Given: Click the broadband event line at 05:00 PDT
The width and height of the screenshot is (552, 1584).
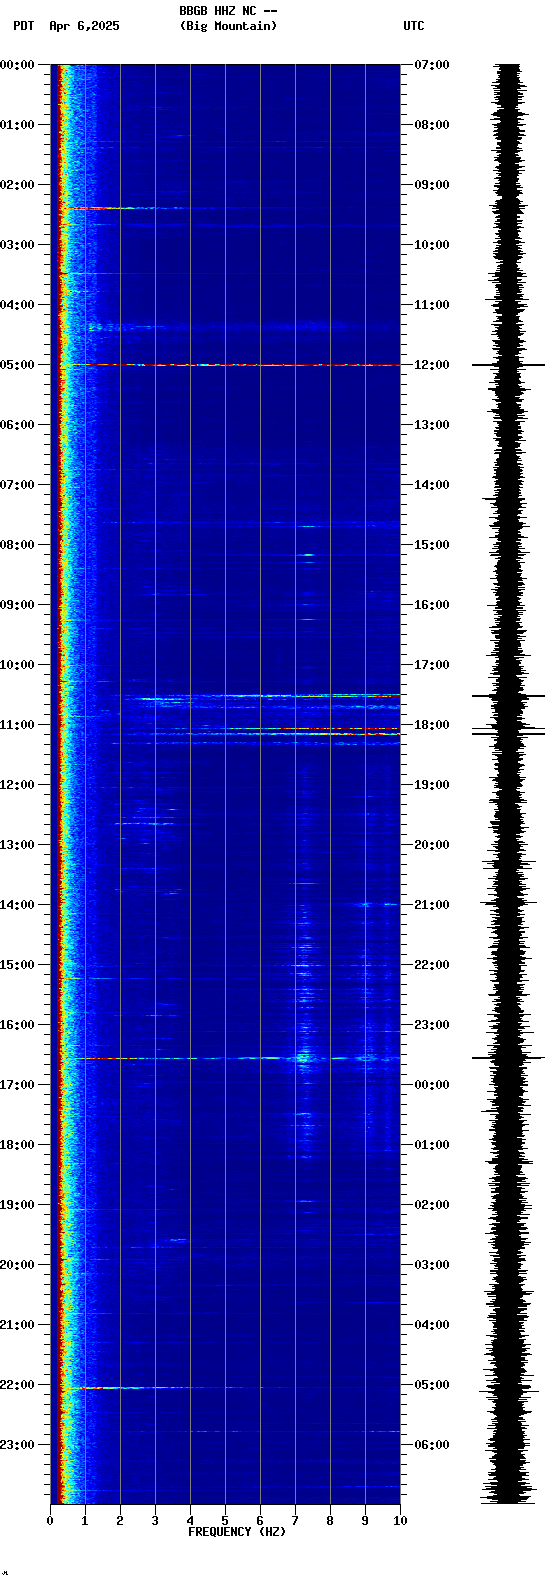Looking at the screenshot, I should point(230,365).
